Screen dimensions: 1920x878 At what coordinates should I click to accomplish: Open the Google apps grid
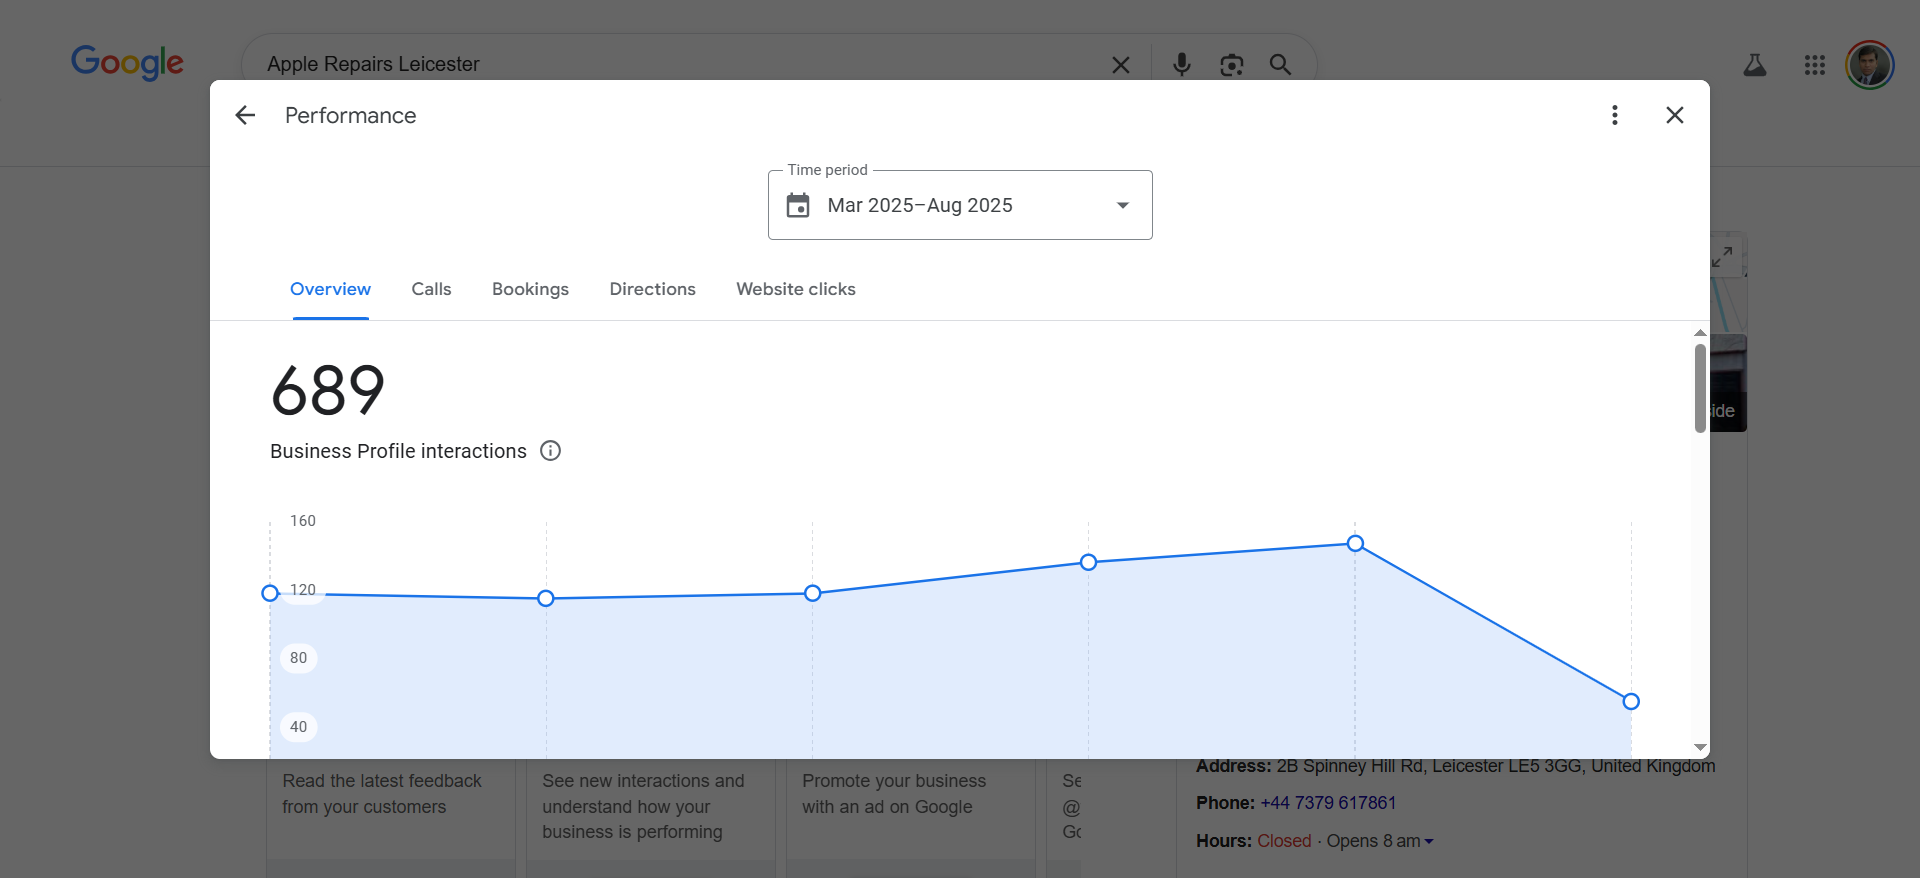pos(1815,65)
